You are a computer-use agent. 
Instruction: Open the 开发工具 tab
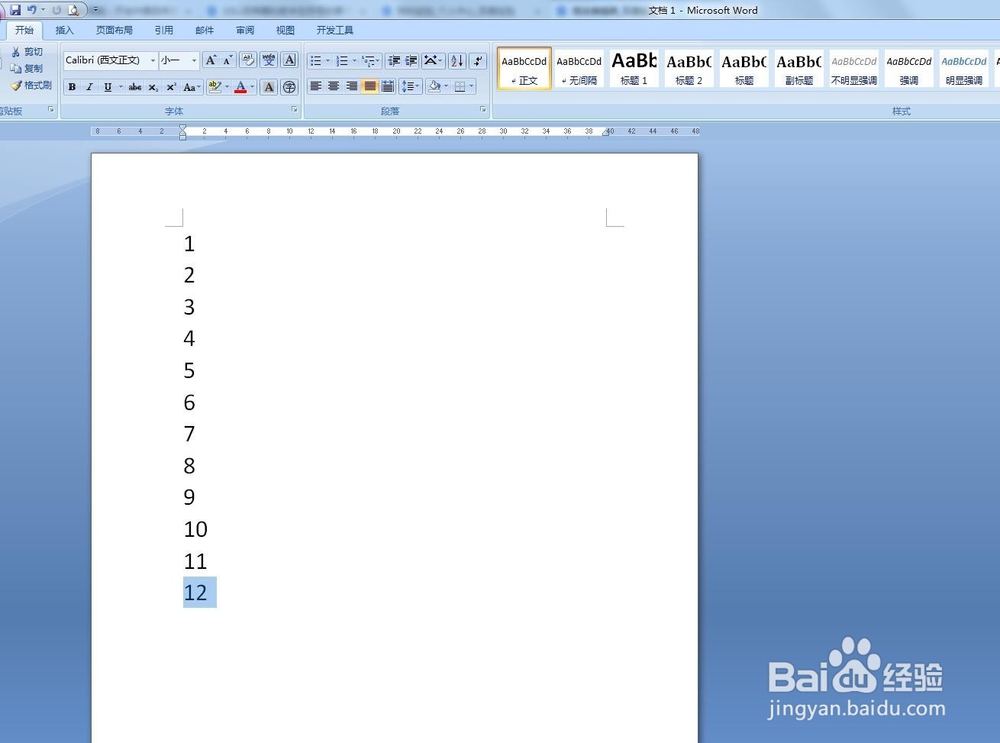click(335, 30)
